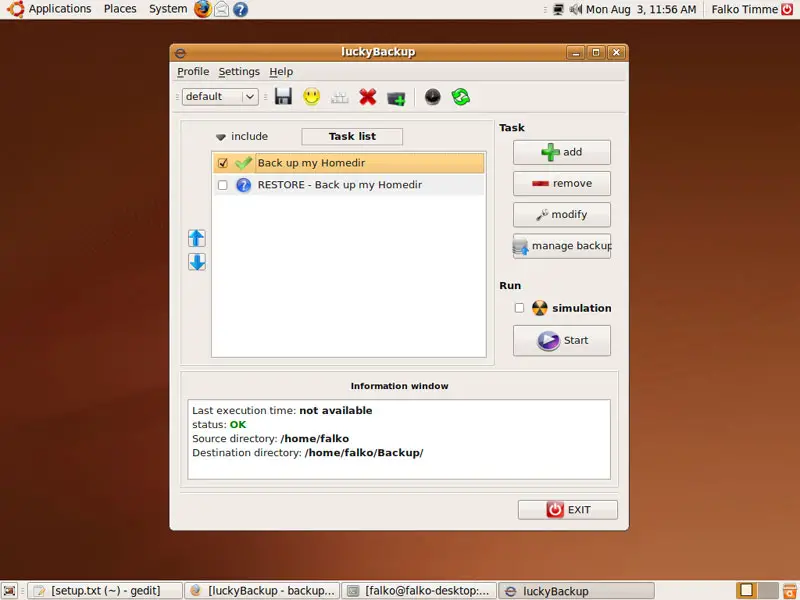Click the luckyBackup window title icon

point(180,53)
